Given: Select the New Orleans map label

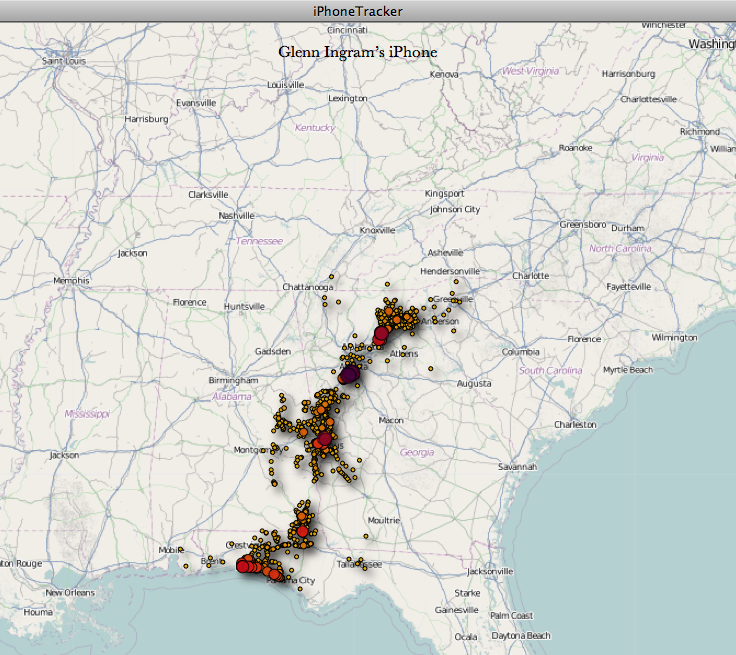Looking at the screenshot, I should (69, 592).
